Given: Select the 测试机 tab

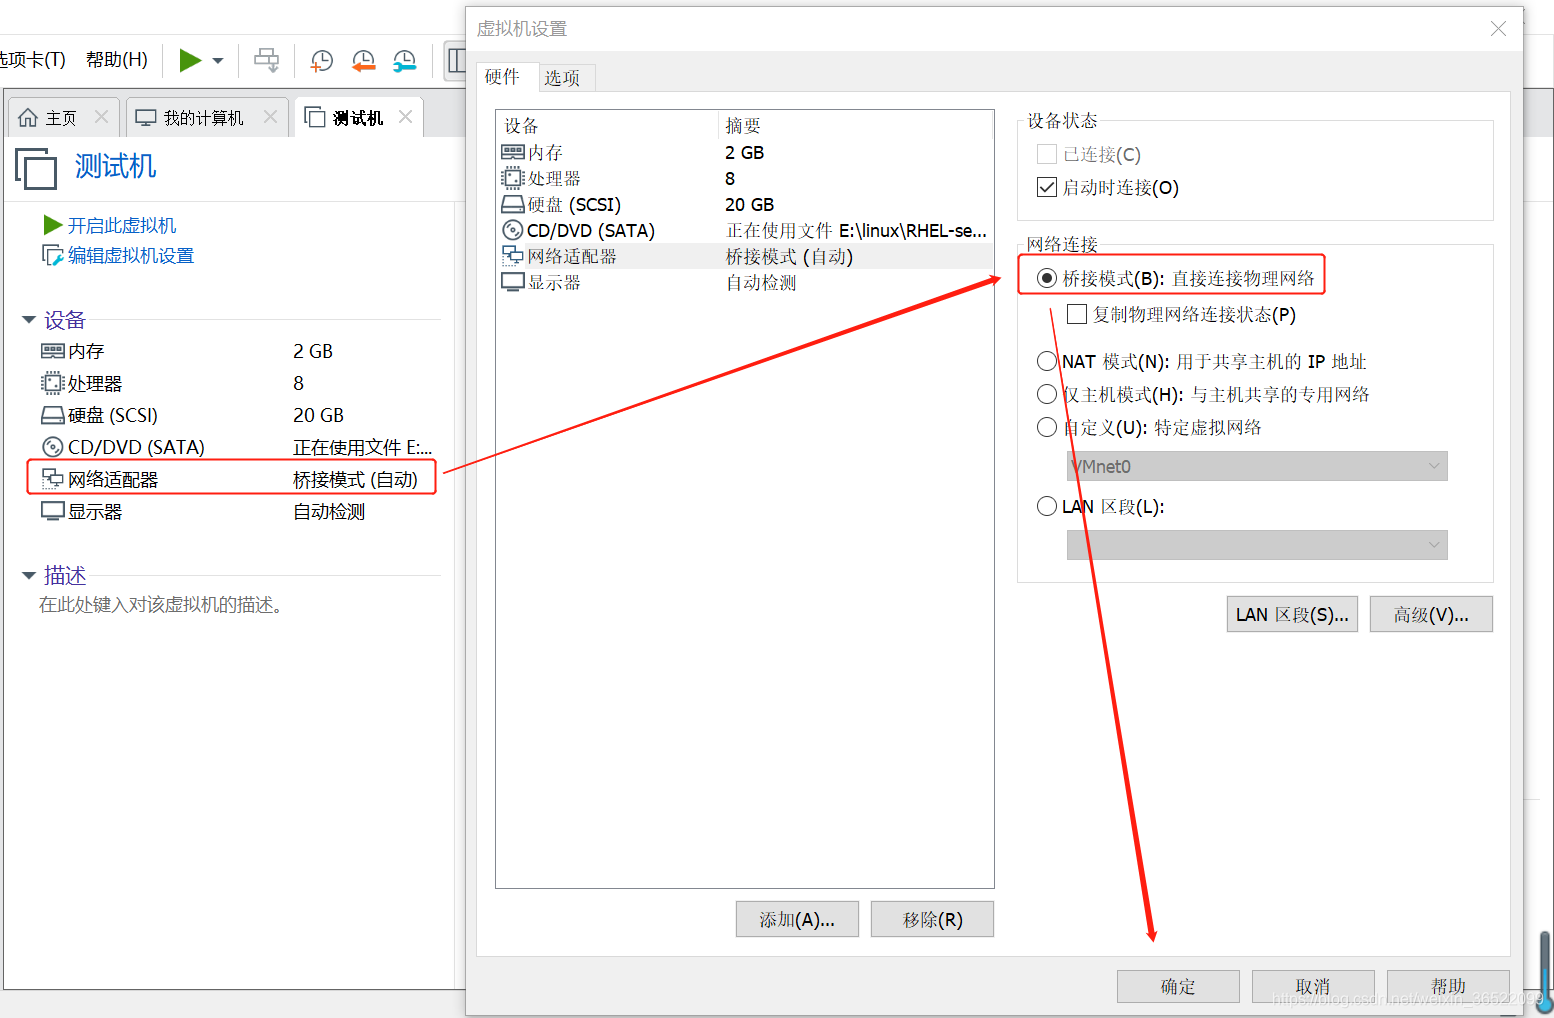Looking at the screenshot, I should point(358,118).
